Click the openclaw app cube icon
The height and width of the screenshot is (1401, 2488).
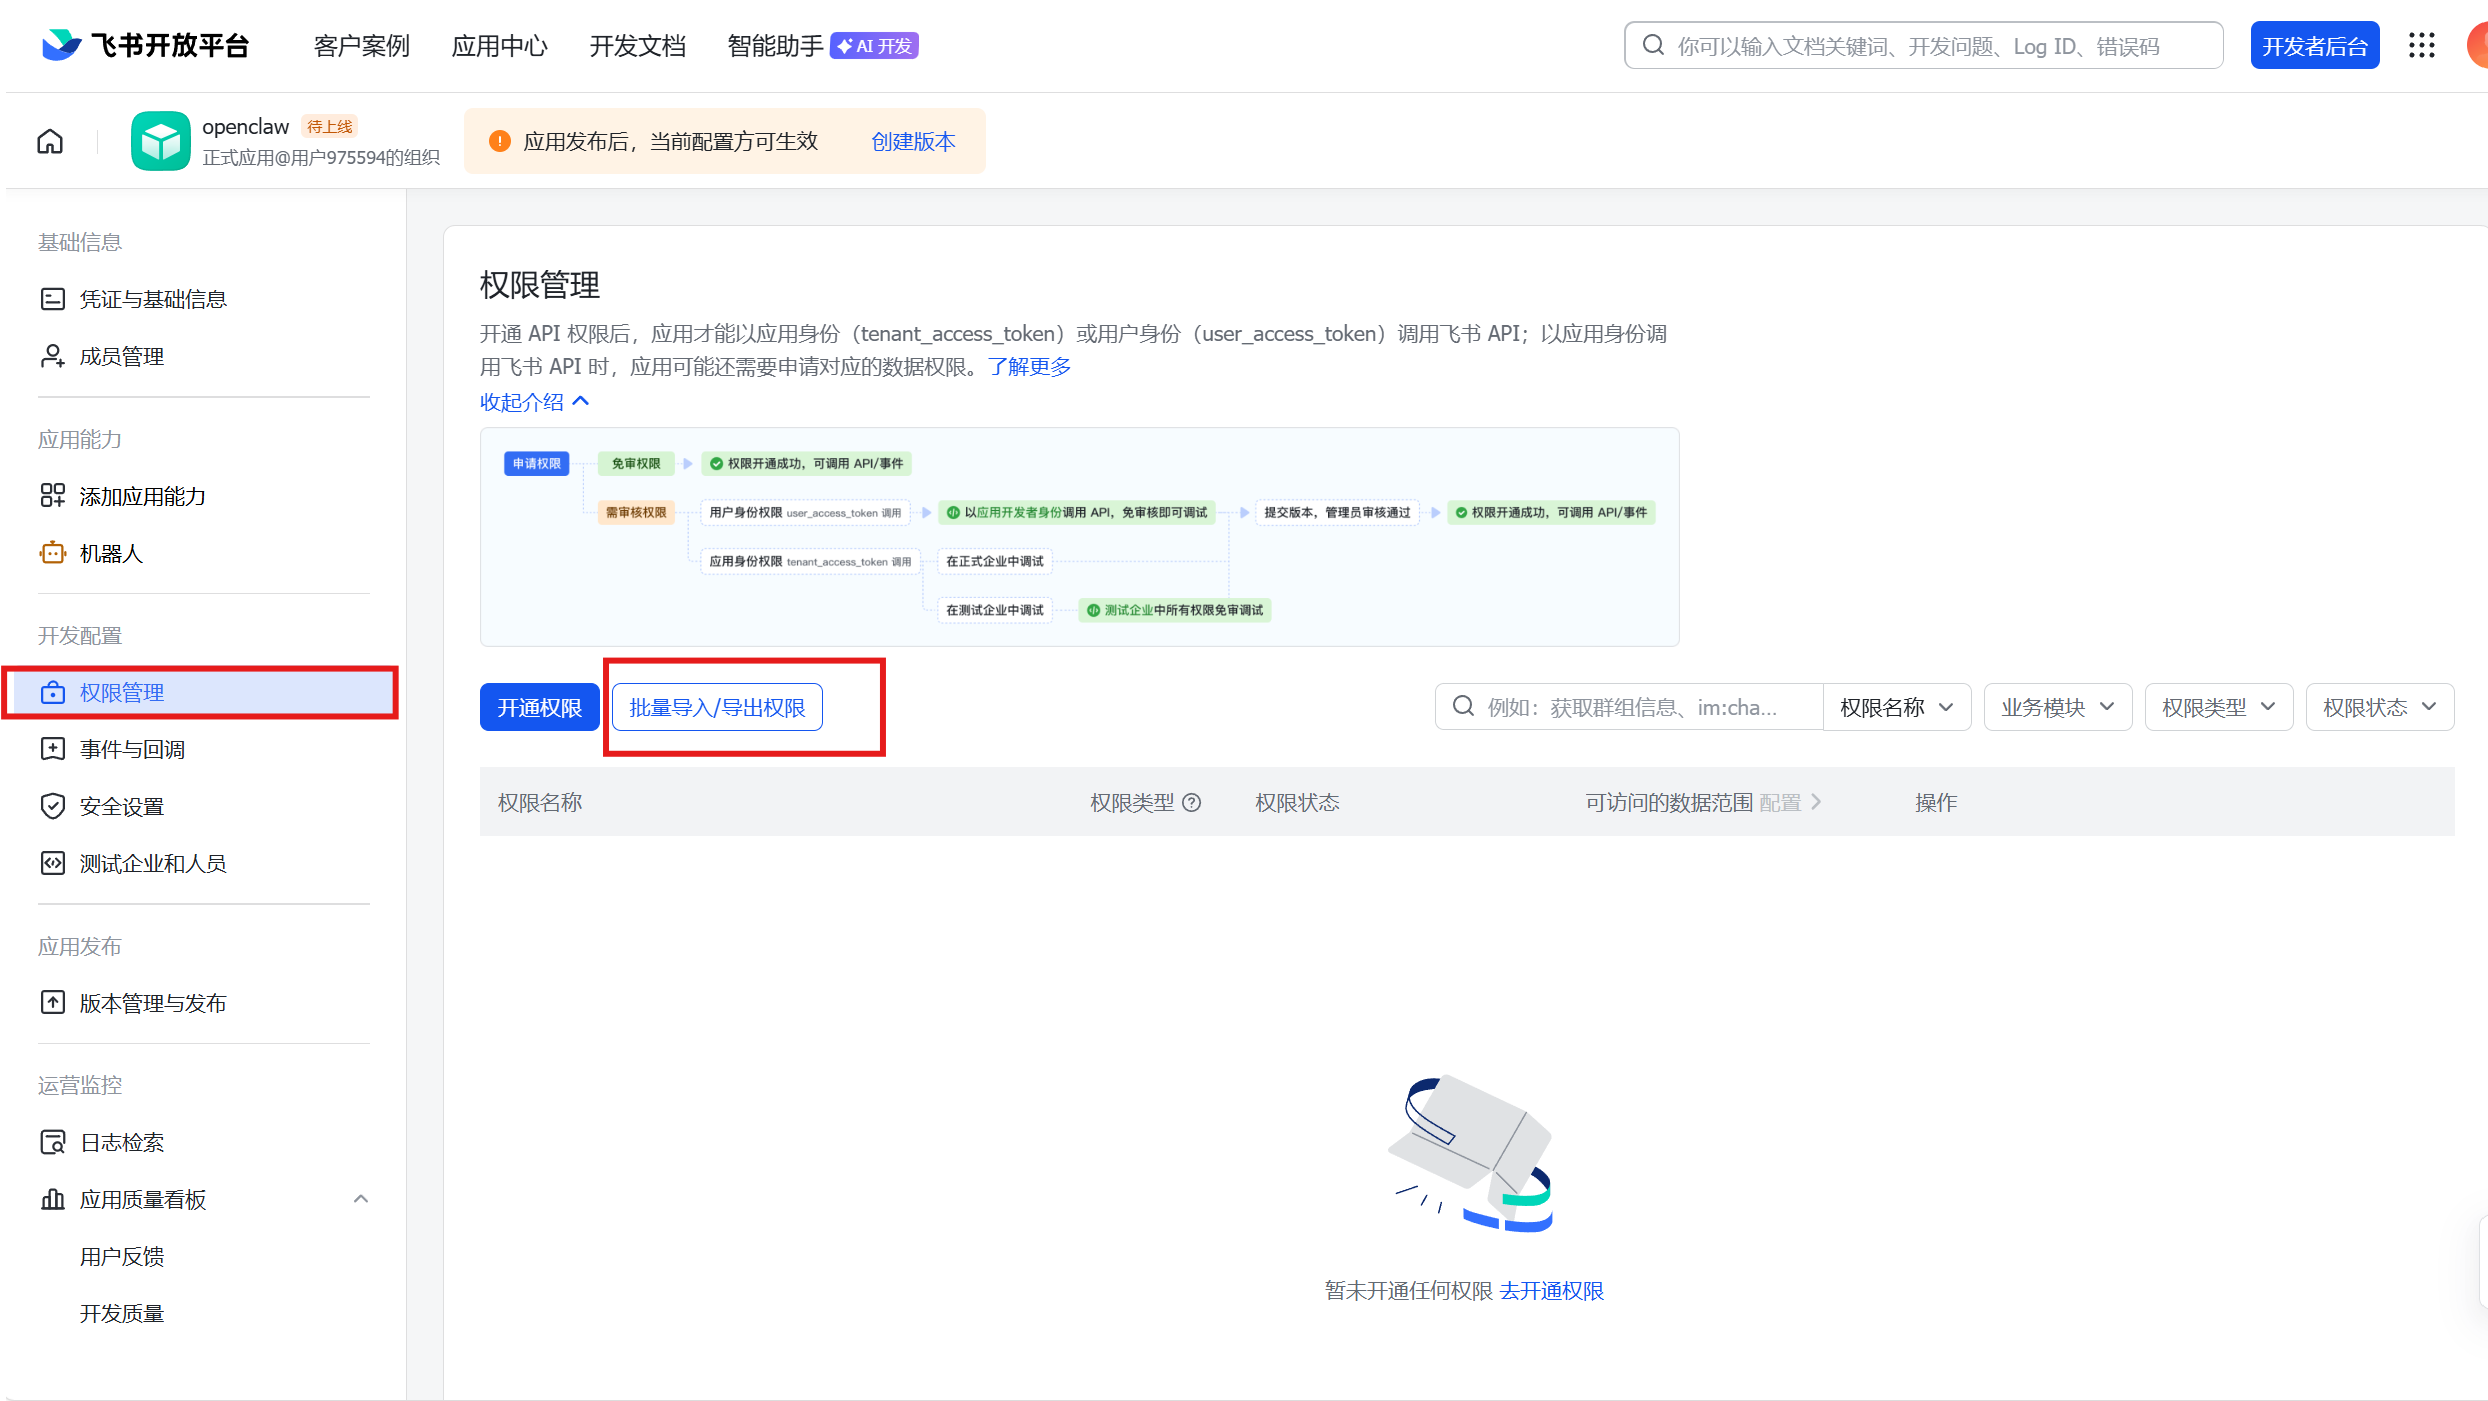coord(160,141)
